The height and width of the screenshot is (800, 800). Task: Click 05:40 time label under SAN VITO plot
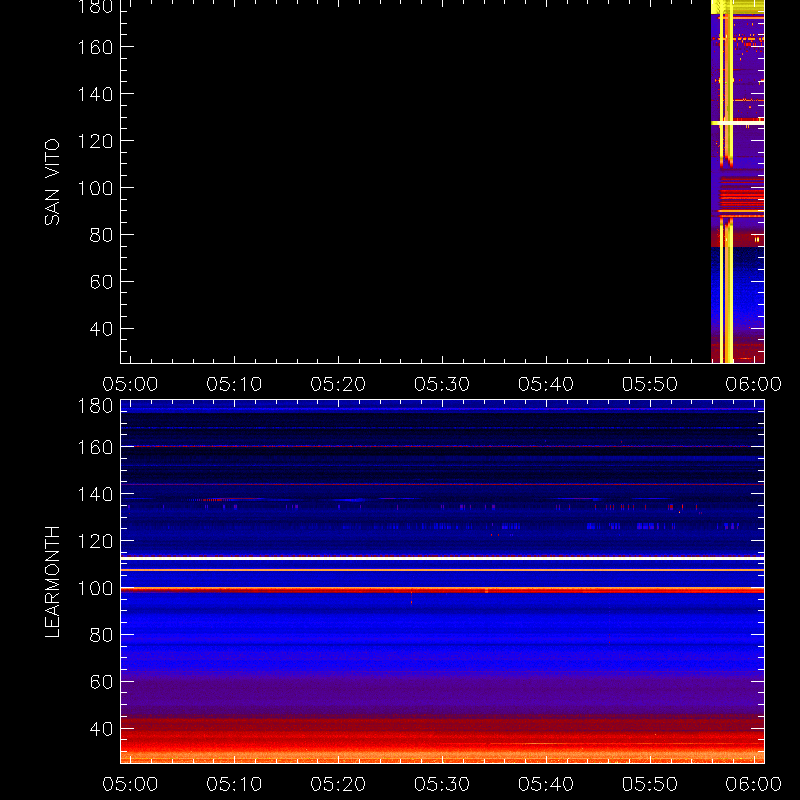(x=546, y=384)
